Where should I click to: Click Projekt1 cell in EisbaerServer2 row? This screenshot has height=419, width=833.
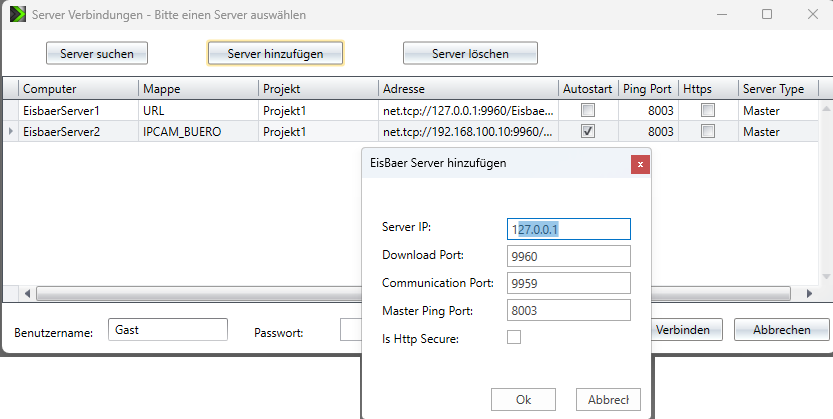(x=319, y=131)
